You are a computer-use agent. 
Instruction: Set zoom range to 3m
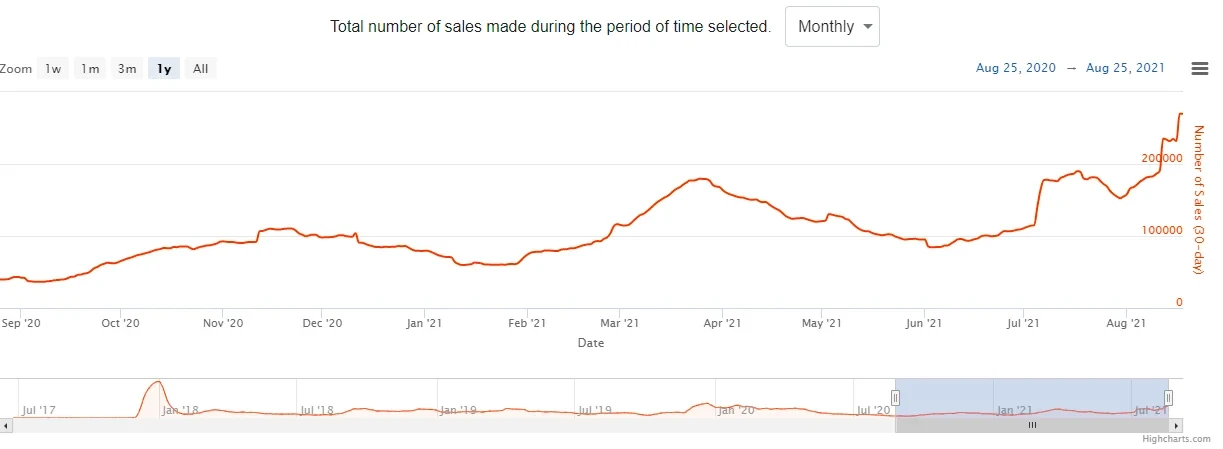[x=127, y=69]
